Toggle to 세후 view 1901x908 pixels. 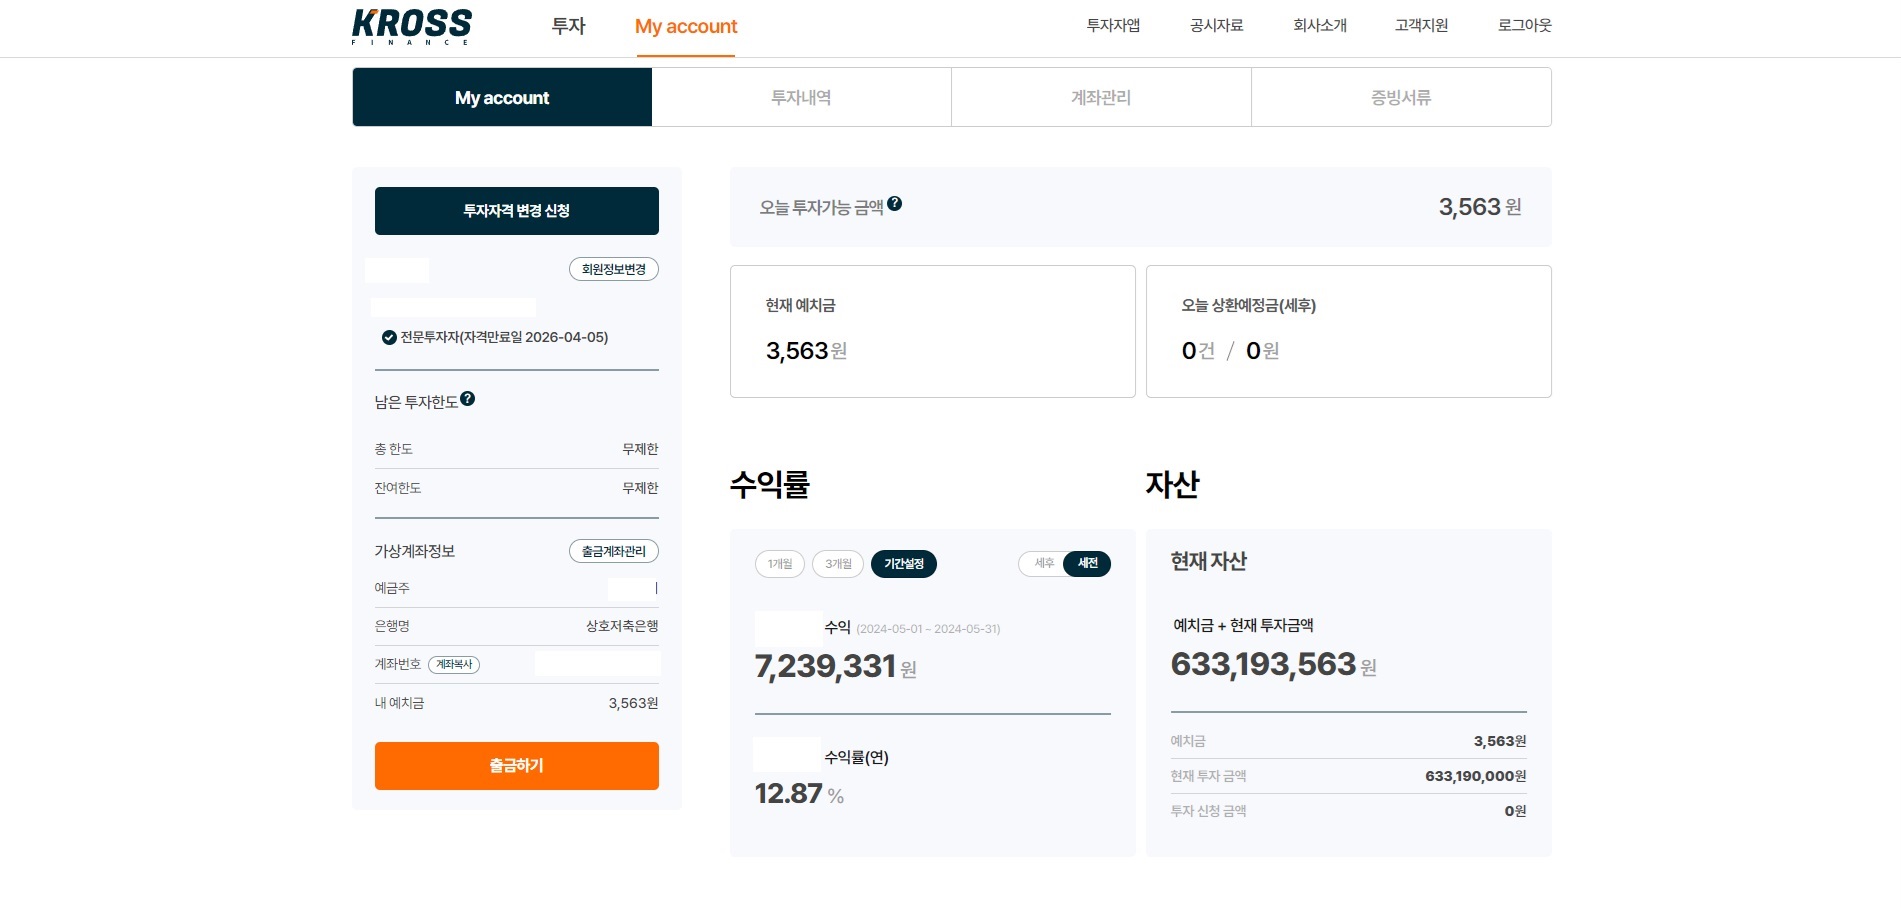click(1043, 564)
